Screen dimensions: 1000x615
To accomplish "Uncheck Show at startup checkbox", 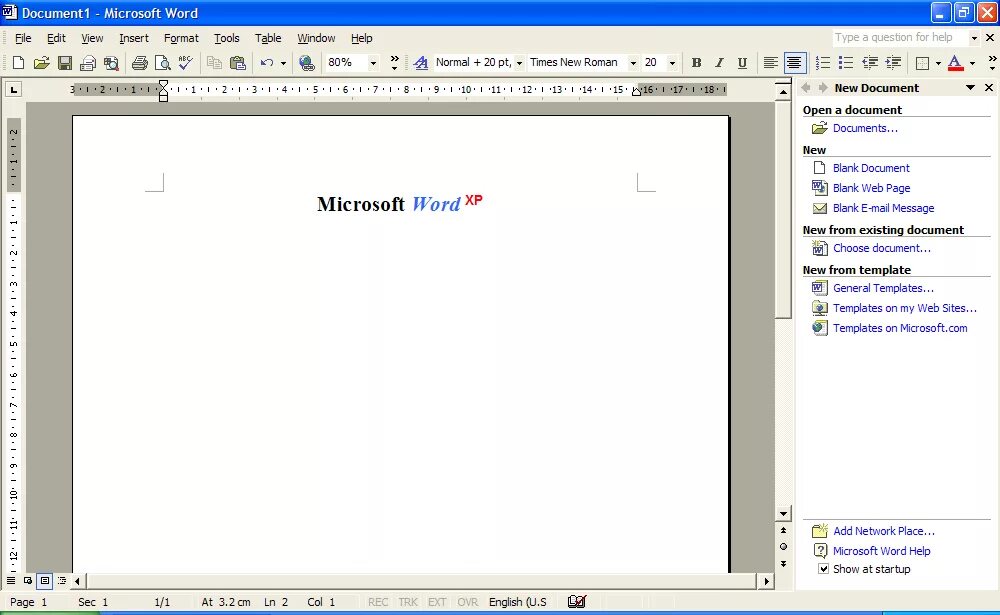I will (823, 569).
